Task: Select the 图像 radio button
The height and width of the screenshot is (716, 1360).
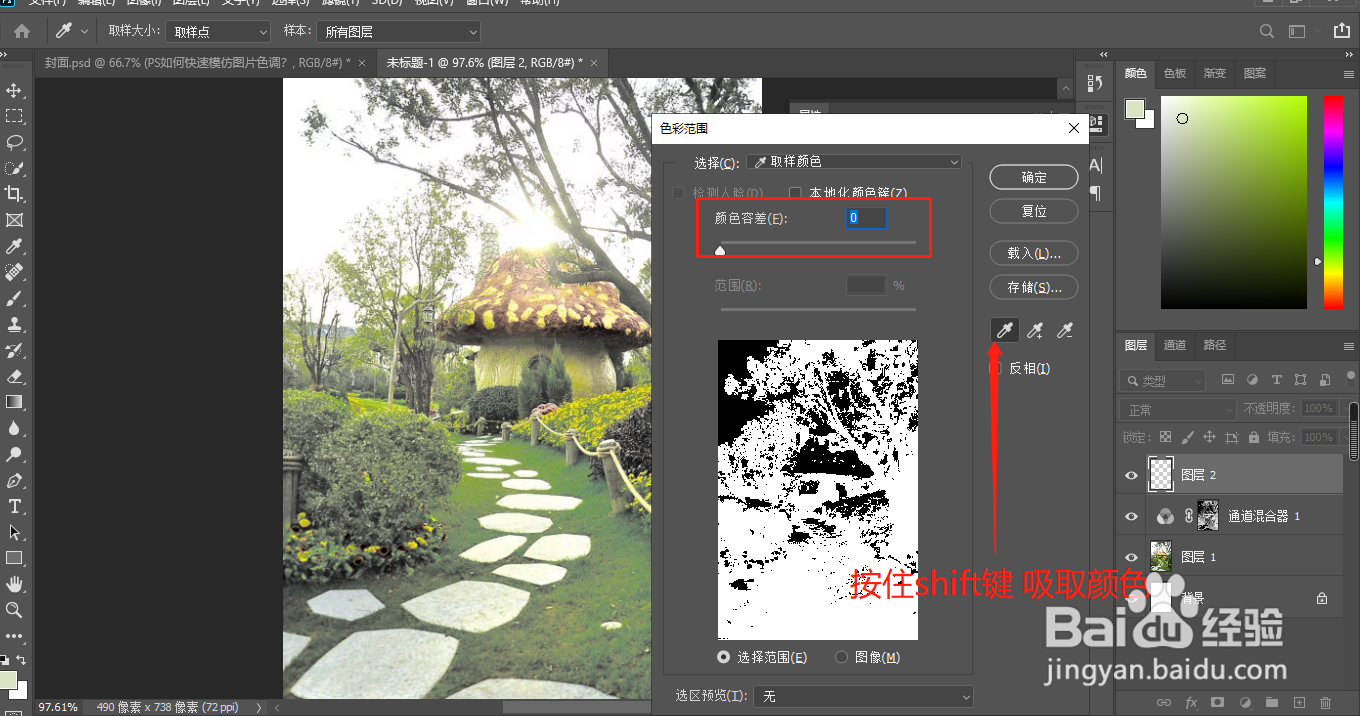Action: [841, 657]
